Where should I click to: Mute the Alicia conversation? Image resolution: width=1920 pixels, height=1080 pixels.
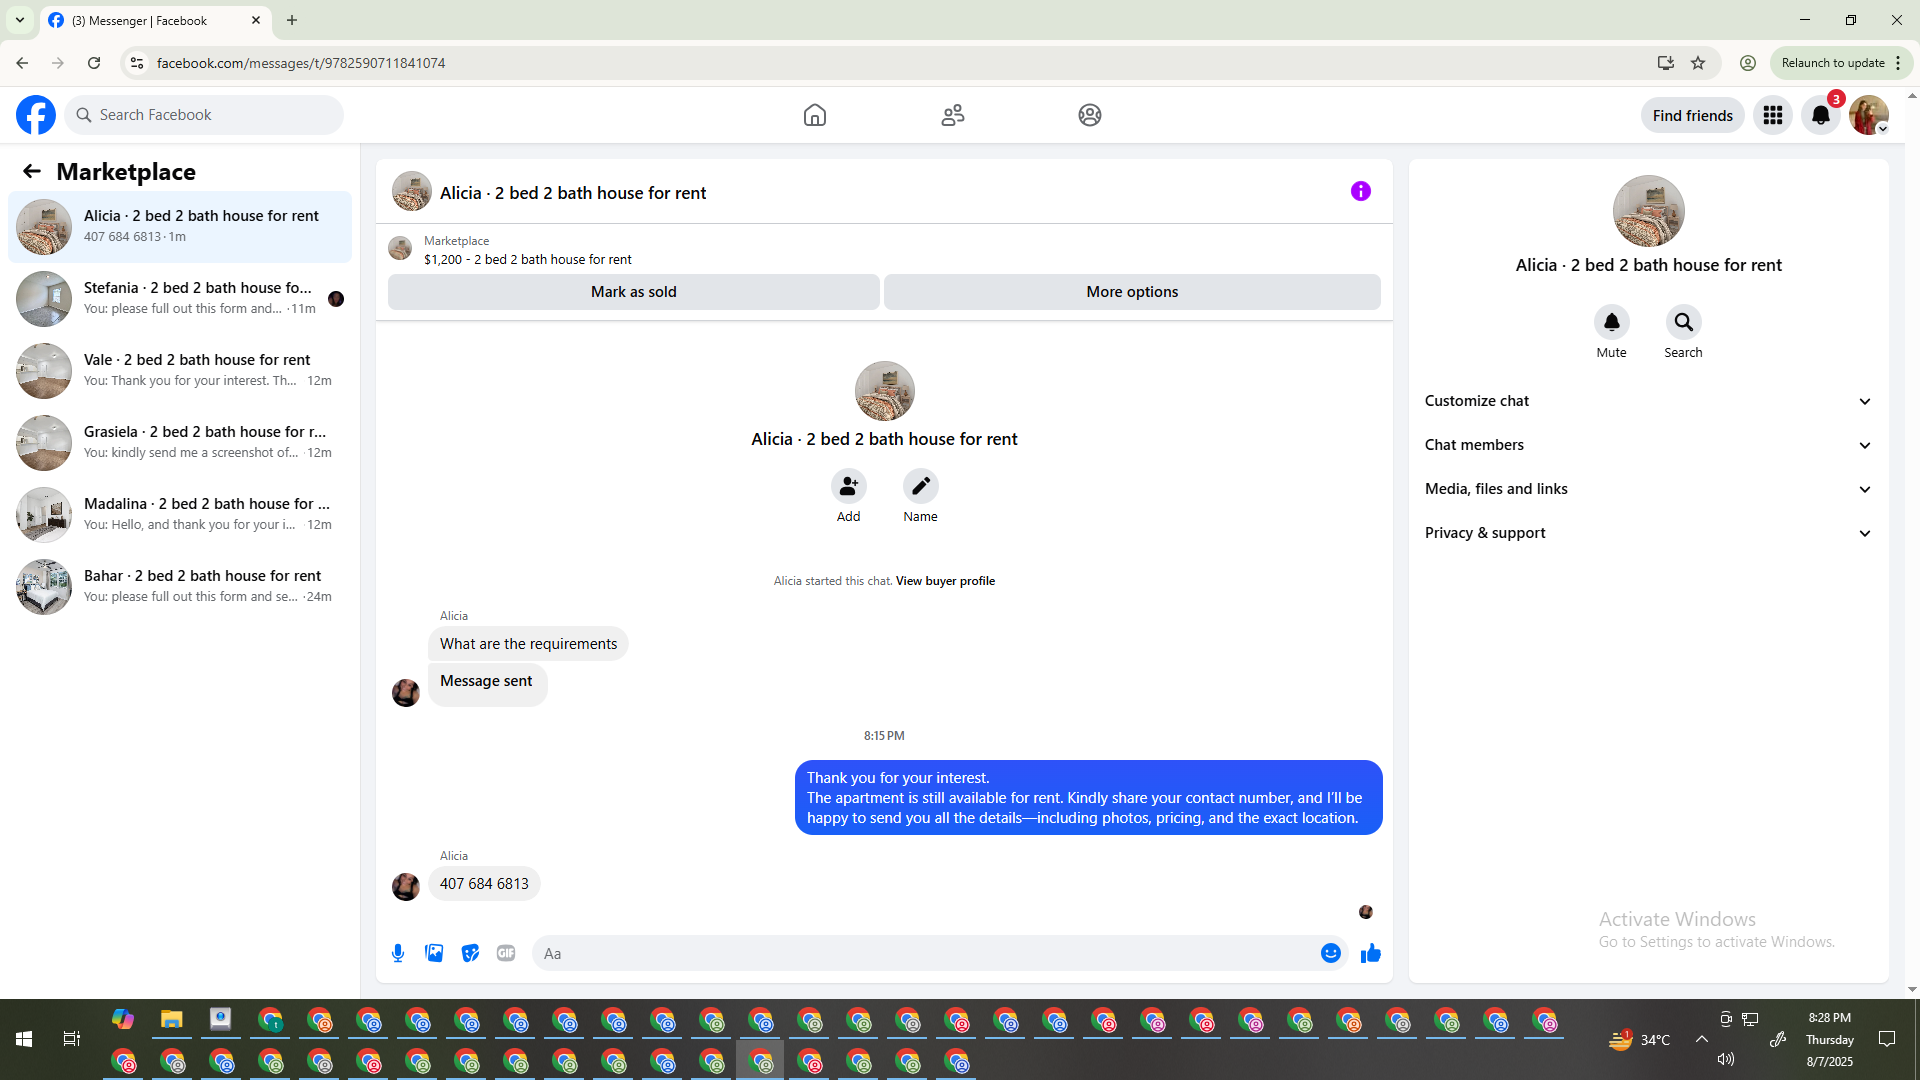[1612, 322]
